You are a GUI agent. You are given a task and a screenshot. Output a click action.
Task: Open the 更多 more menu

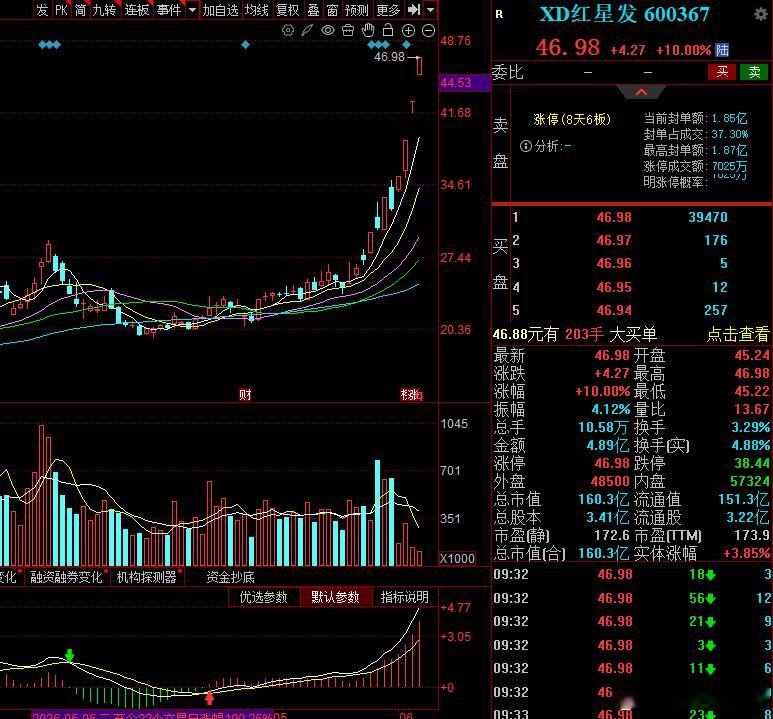pyautogui.click(x=388, y=10)
